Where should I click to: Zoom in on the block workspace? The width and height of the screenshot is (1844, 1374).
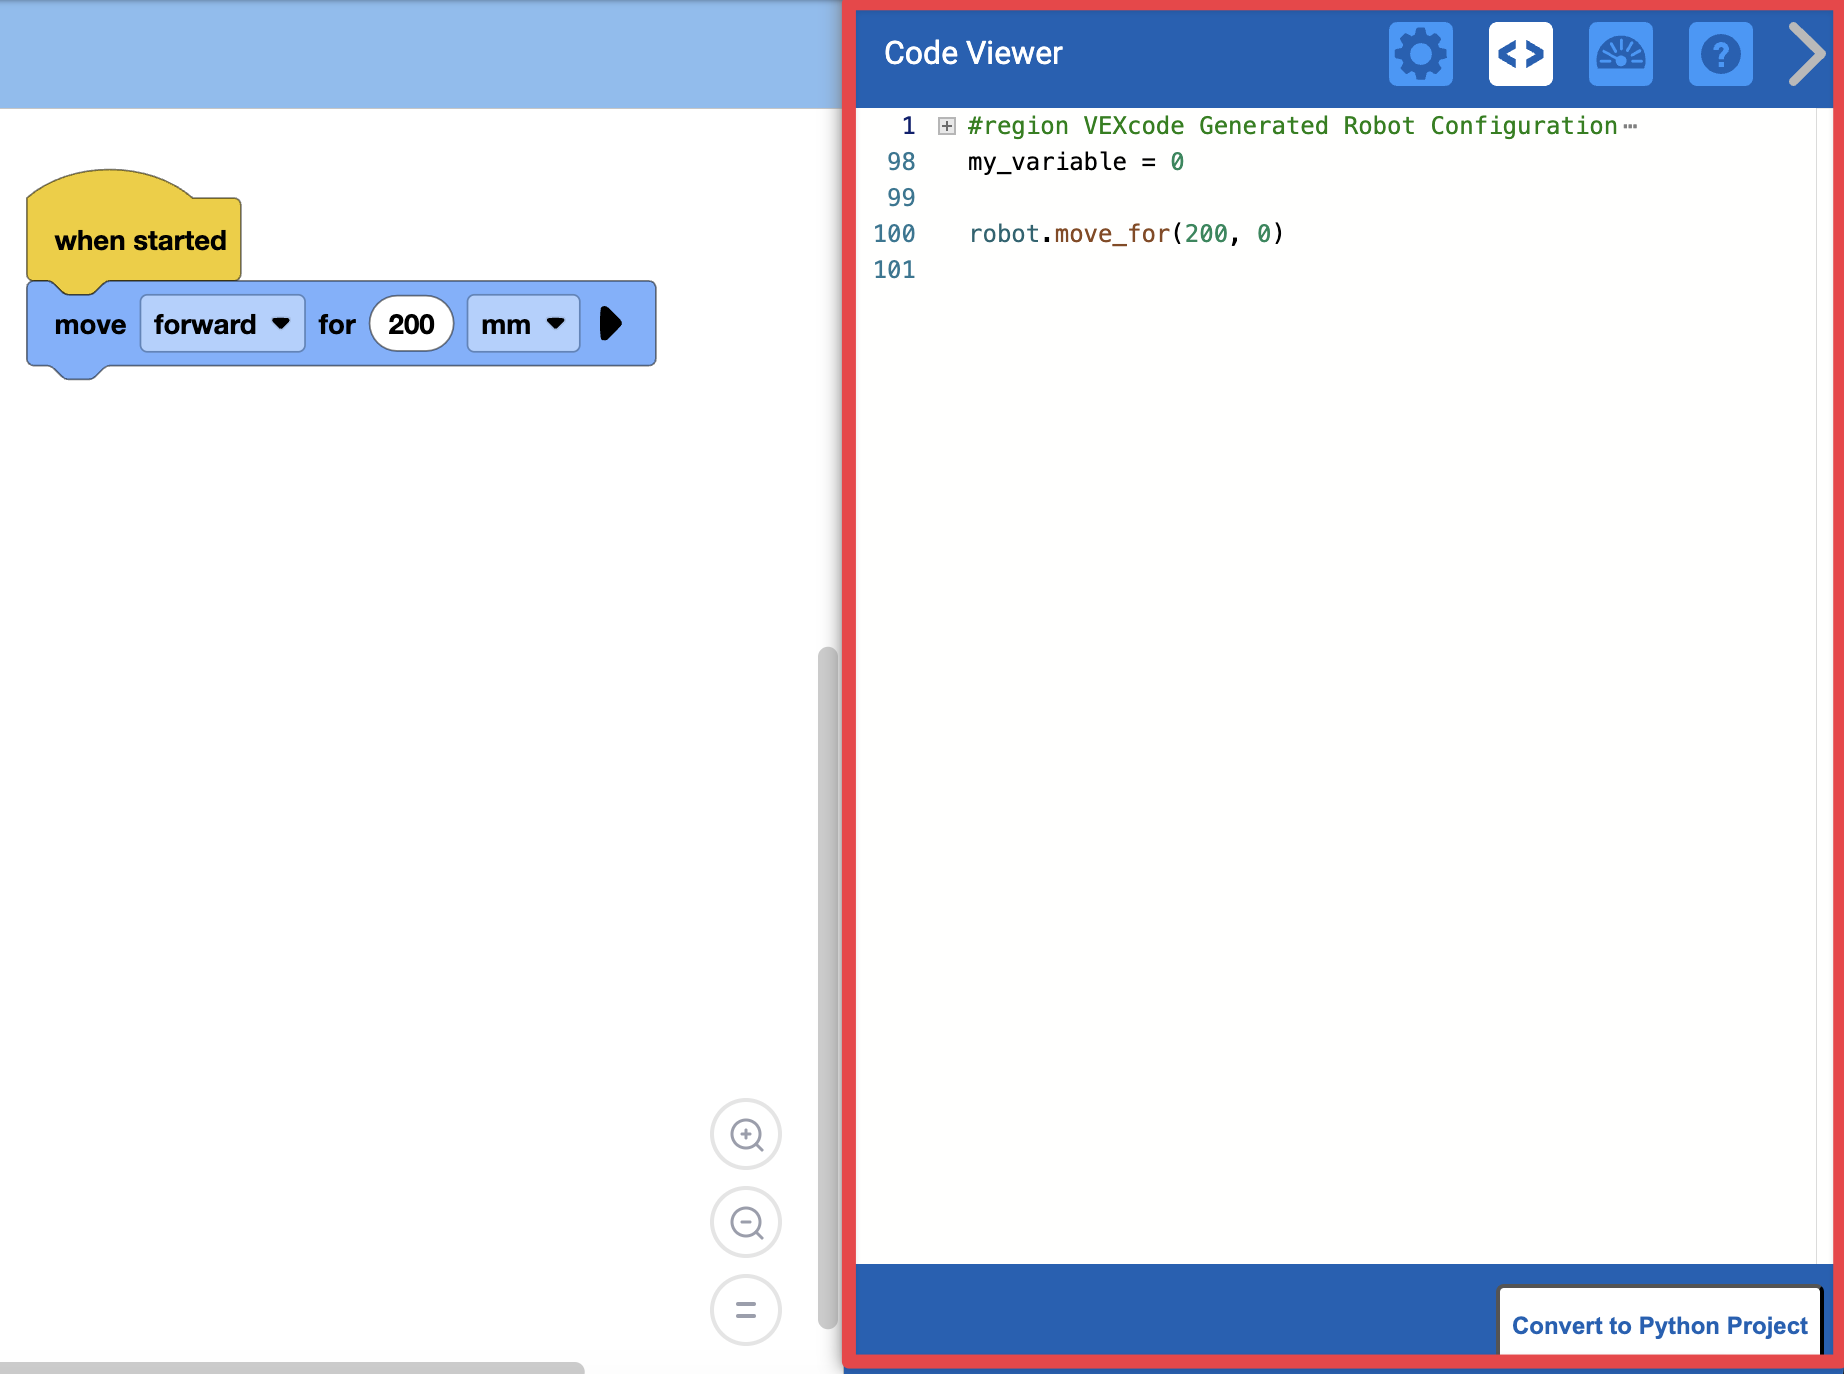(x=745, y=1134)
